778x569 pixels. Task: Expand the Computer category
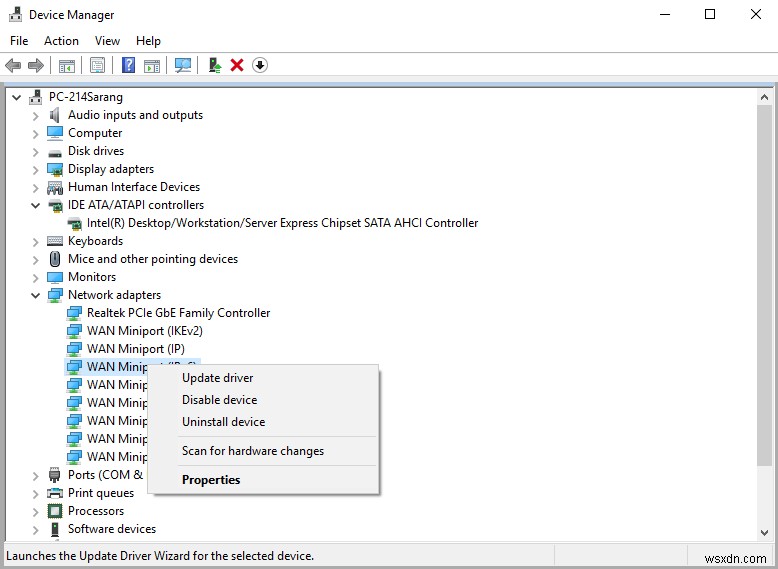(x=35, y=134)
